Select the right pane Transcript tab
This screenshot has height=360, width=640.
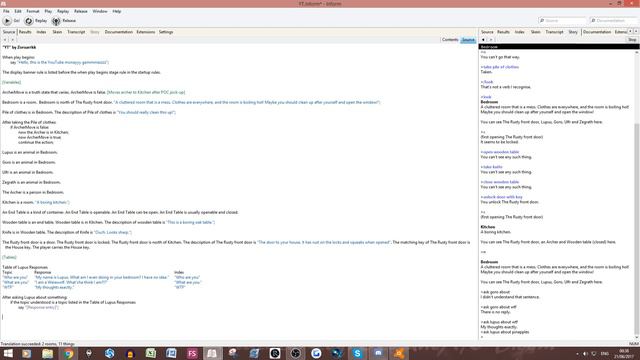pyautogui.click(x=554, y=32)
